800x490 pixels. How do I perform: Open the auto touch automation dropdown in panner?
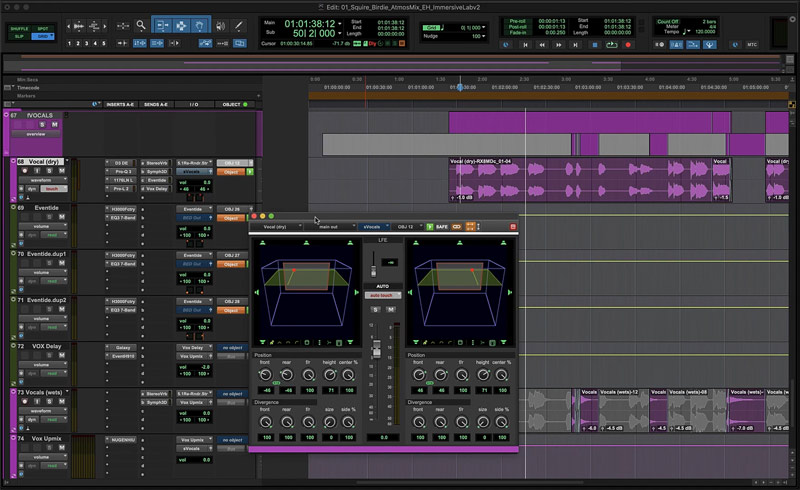(x=381, y=295)
